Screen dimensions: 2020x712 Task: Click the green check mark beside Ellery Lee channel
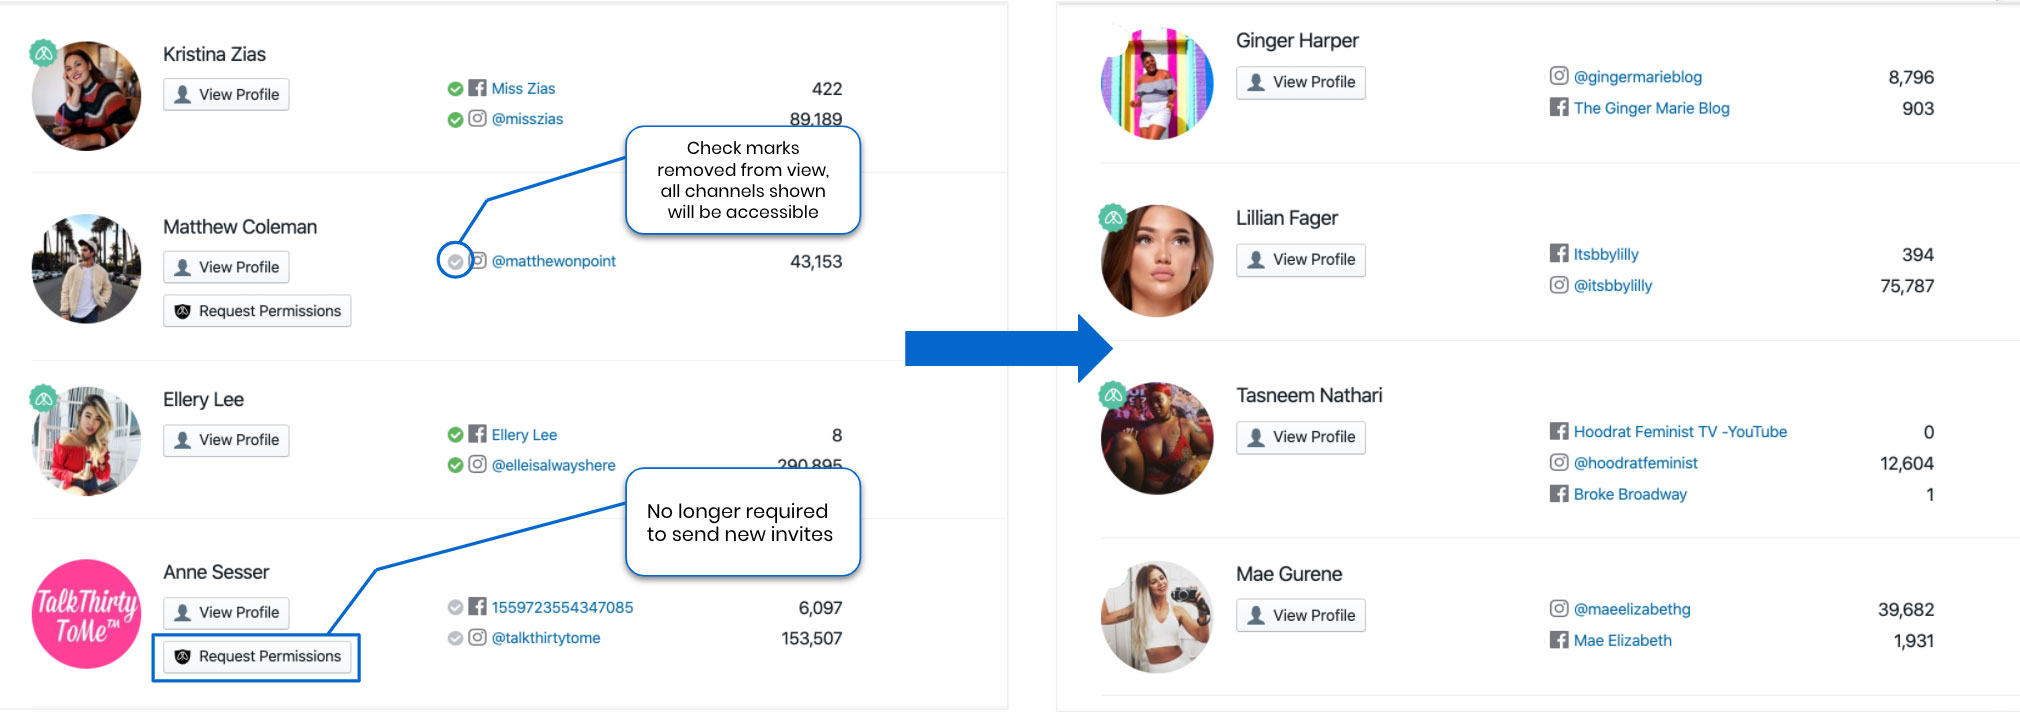(455, 435)
